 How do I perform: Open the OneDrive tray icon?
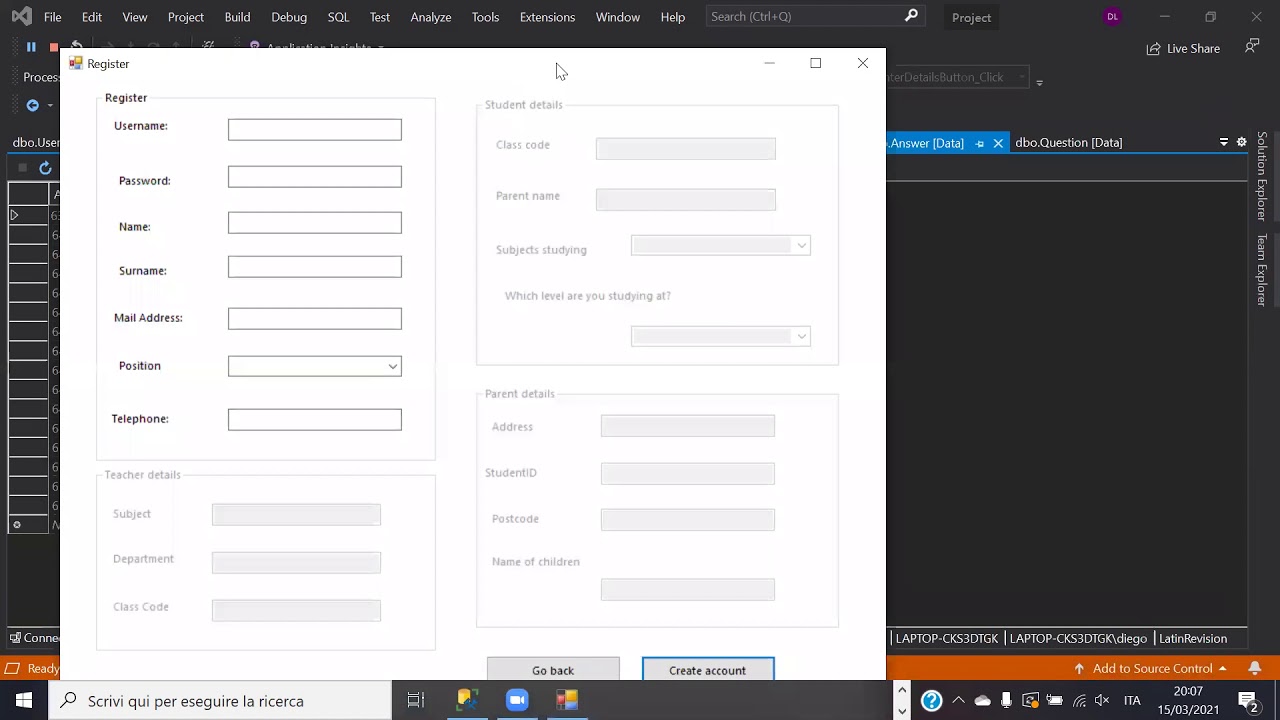(982, 701)
